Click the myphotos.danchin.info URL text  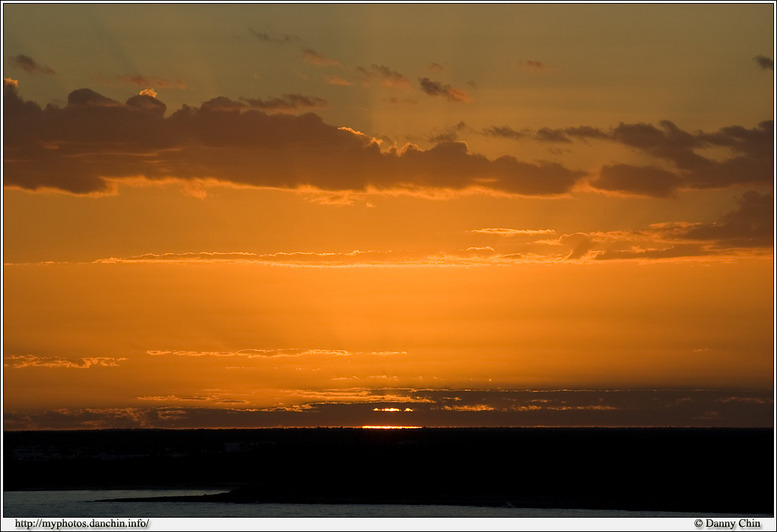tap(82, 524)
